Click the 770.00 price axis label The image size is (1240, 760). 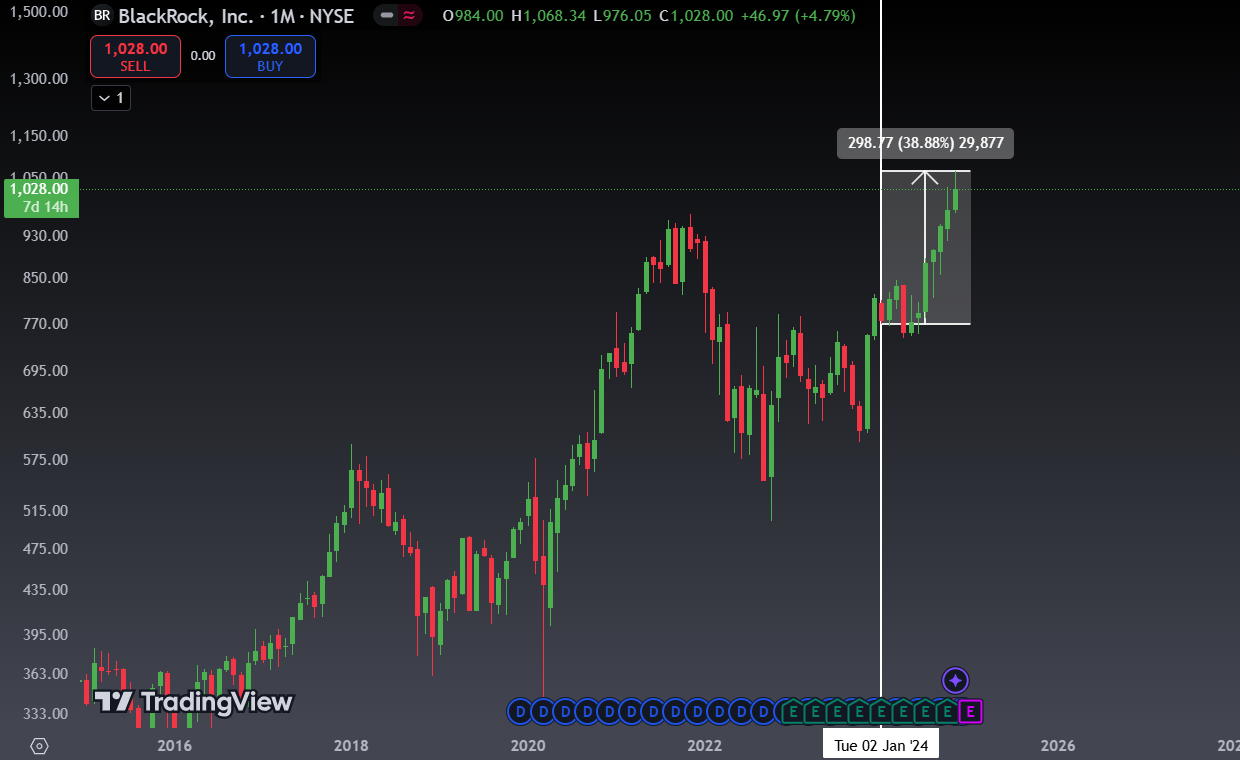coord(45,323)
